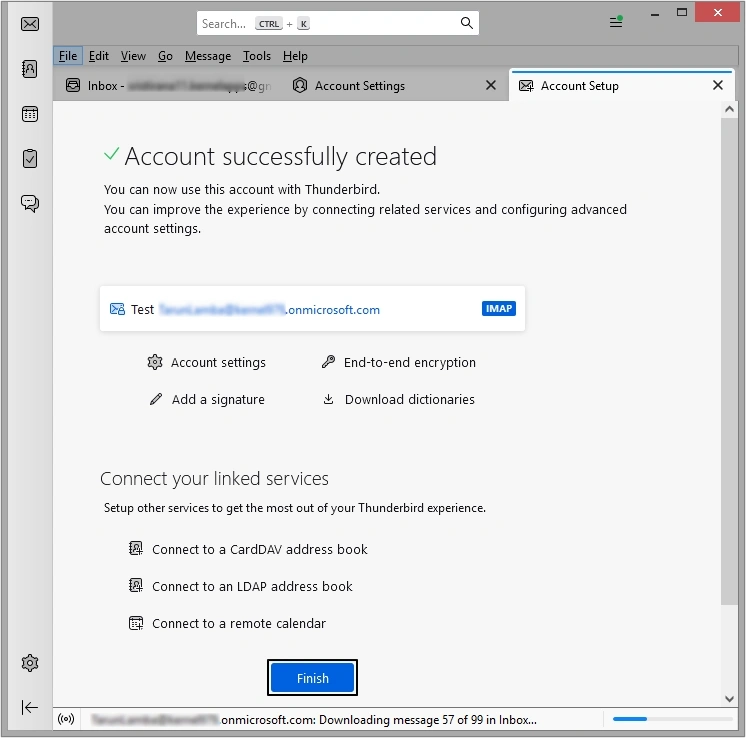The height and width of the screenshot is (738, 746).
Task: Click Connect to a remote calendar
Action: pyautogui.click(x=239, y=623)
